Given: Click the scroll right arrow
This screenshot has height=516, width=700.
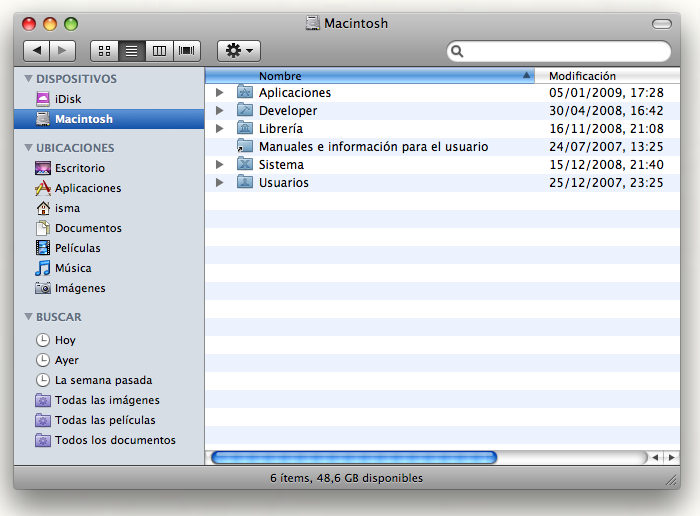Looking at the screenshot, I should (671, 458).
